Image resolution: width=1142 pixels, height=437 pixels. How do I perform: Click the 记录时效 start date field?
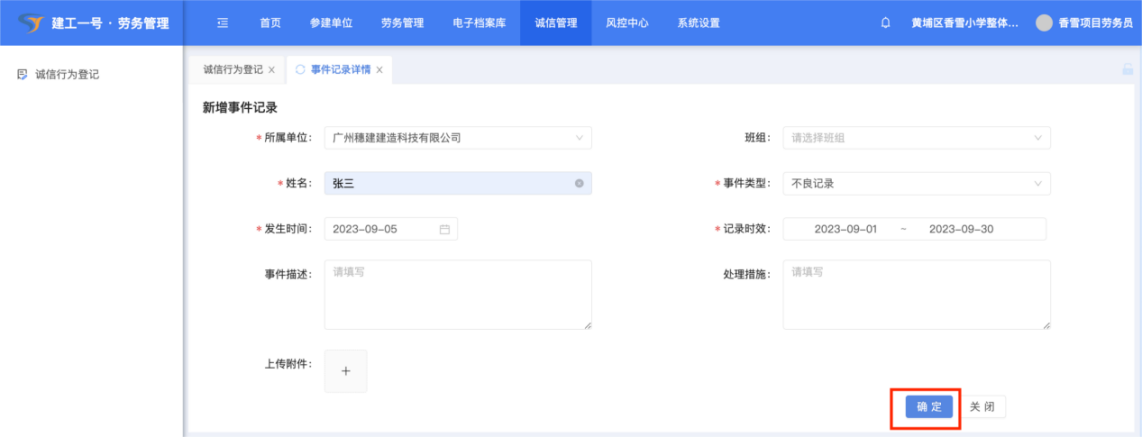pyautogui.click(x=845, y=229)
